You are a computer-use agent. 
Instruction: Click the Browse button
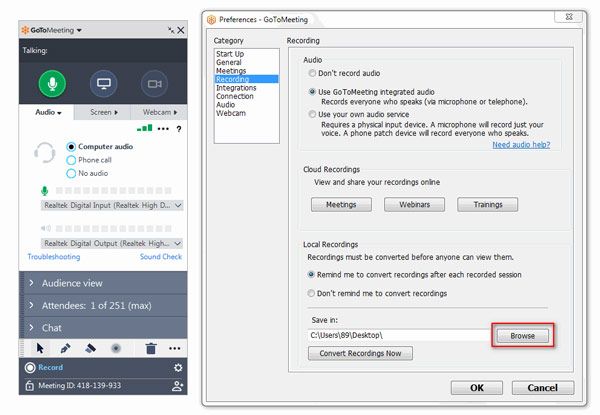click(x=522, y=336)
